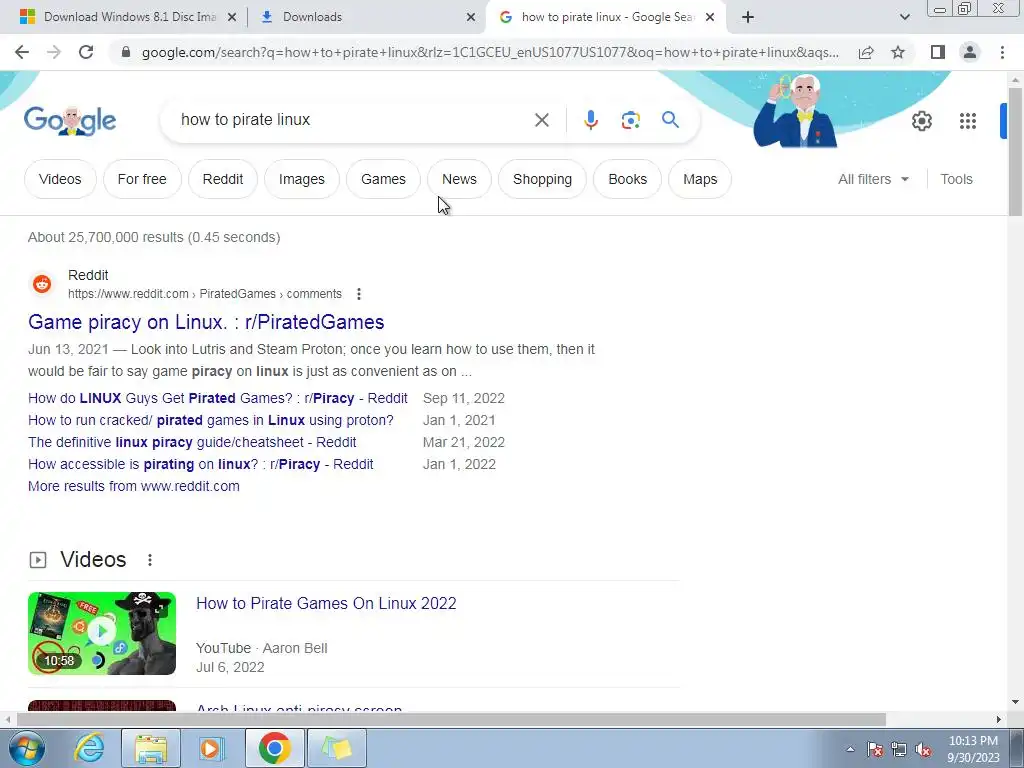The height and width of the screenshot is (768, 1024).
Task: Open The definitive linux piracy guide link
Action: click(x=192, y=442)
